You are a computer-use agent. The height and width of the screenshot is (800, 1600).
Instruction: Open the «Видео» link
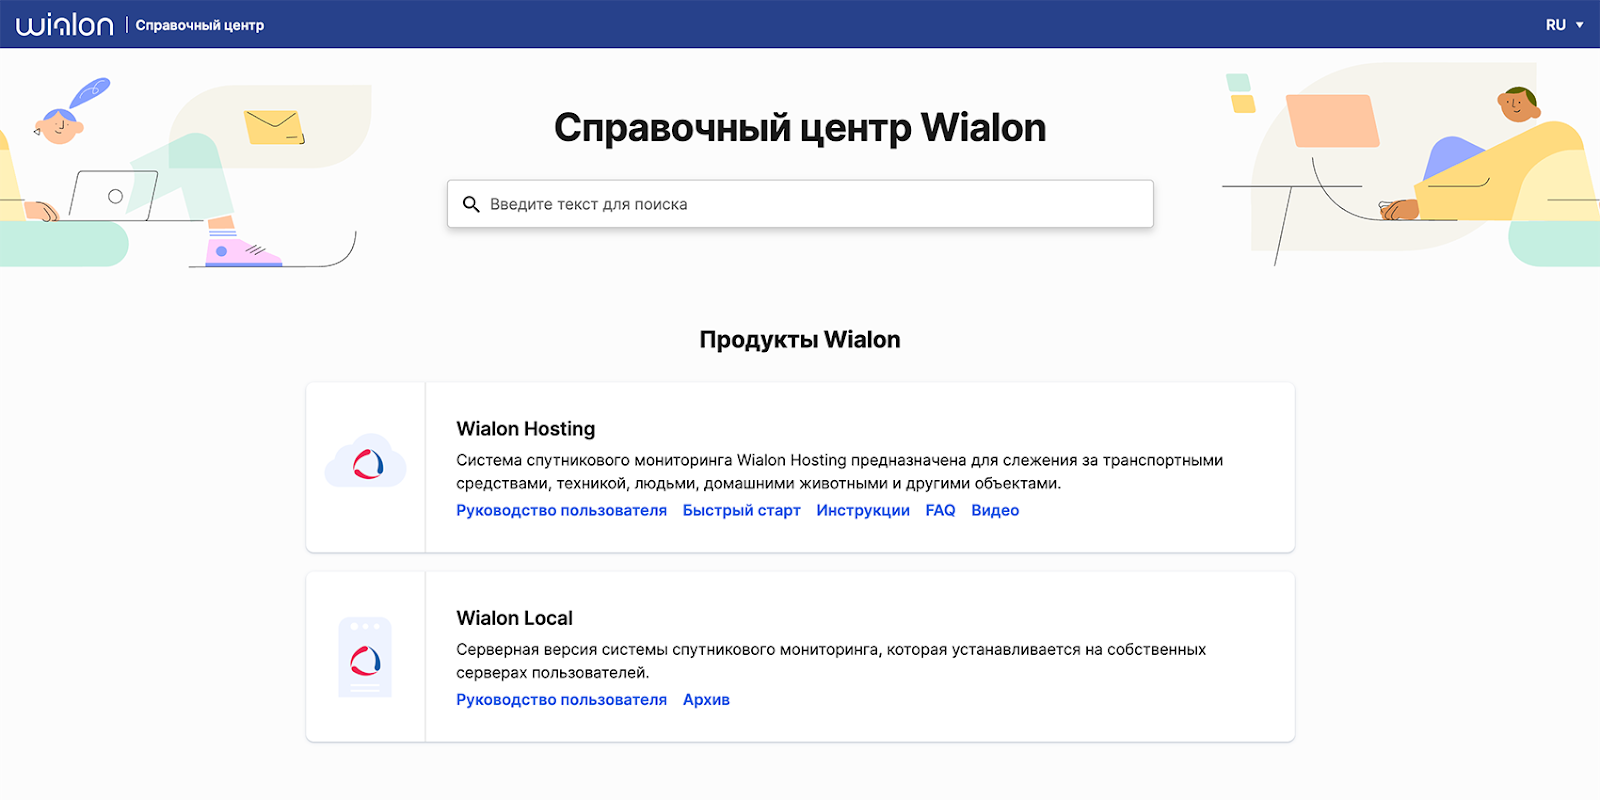pos(995,510)
